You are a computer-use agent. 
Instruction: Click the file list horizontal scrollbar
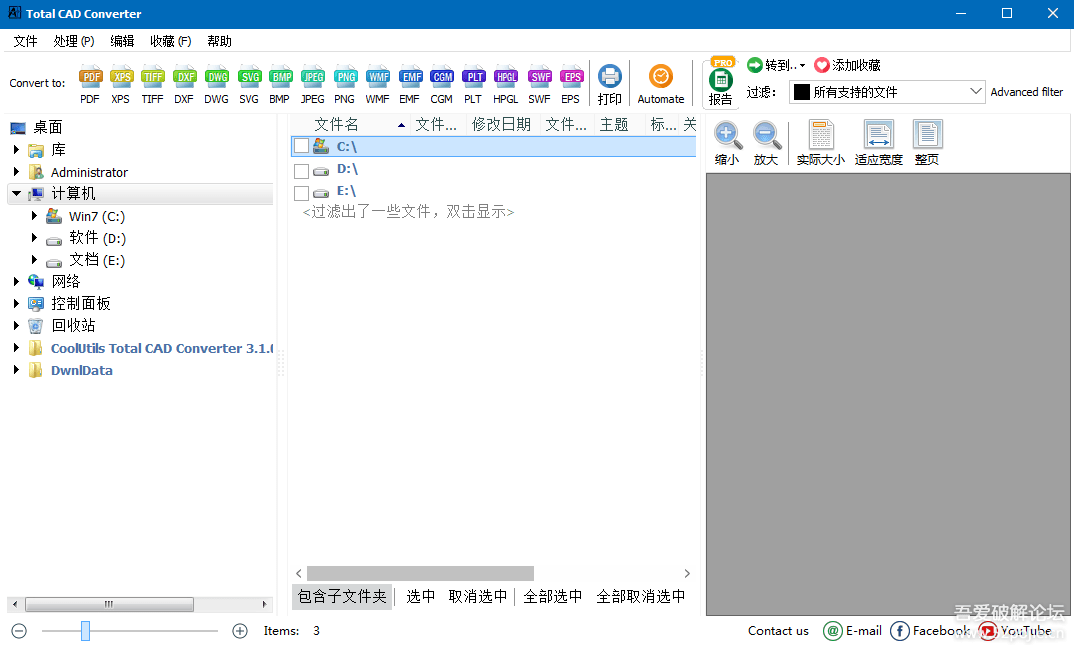(420, 574)
